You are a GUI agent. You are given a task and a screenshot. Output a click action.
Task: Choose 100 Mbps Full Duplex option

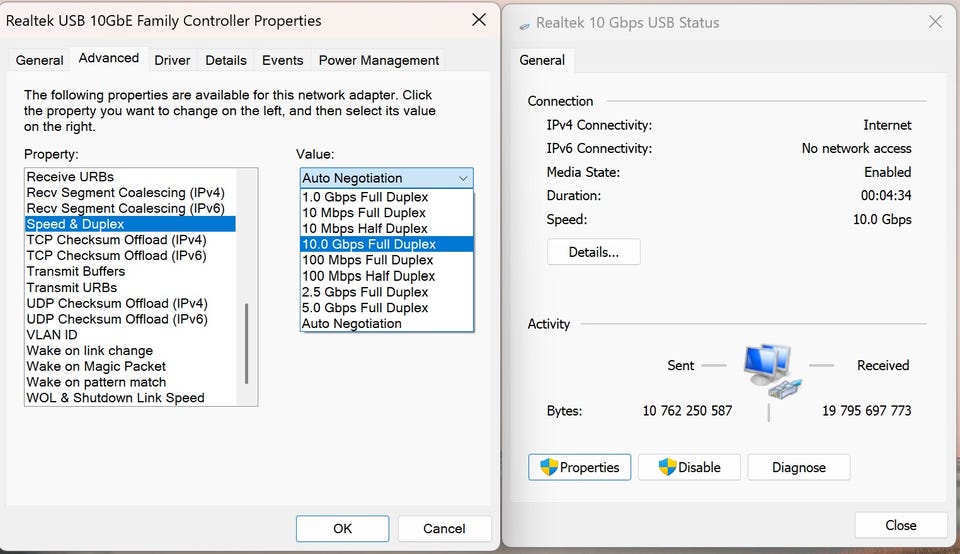(386, 260)
